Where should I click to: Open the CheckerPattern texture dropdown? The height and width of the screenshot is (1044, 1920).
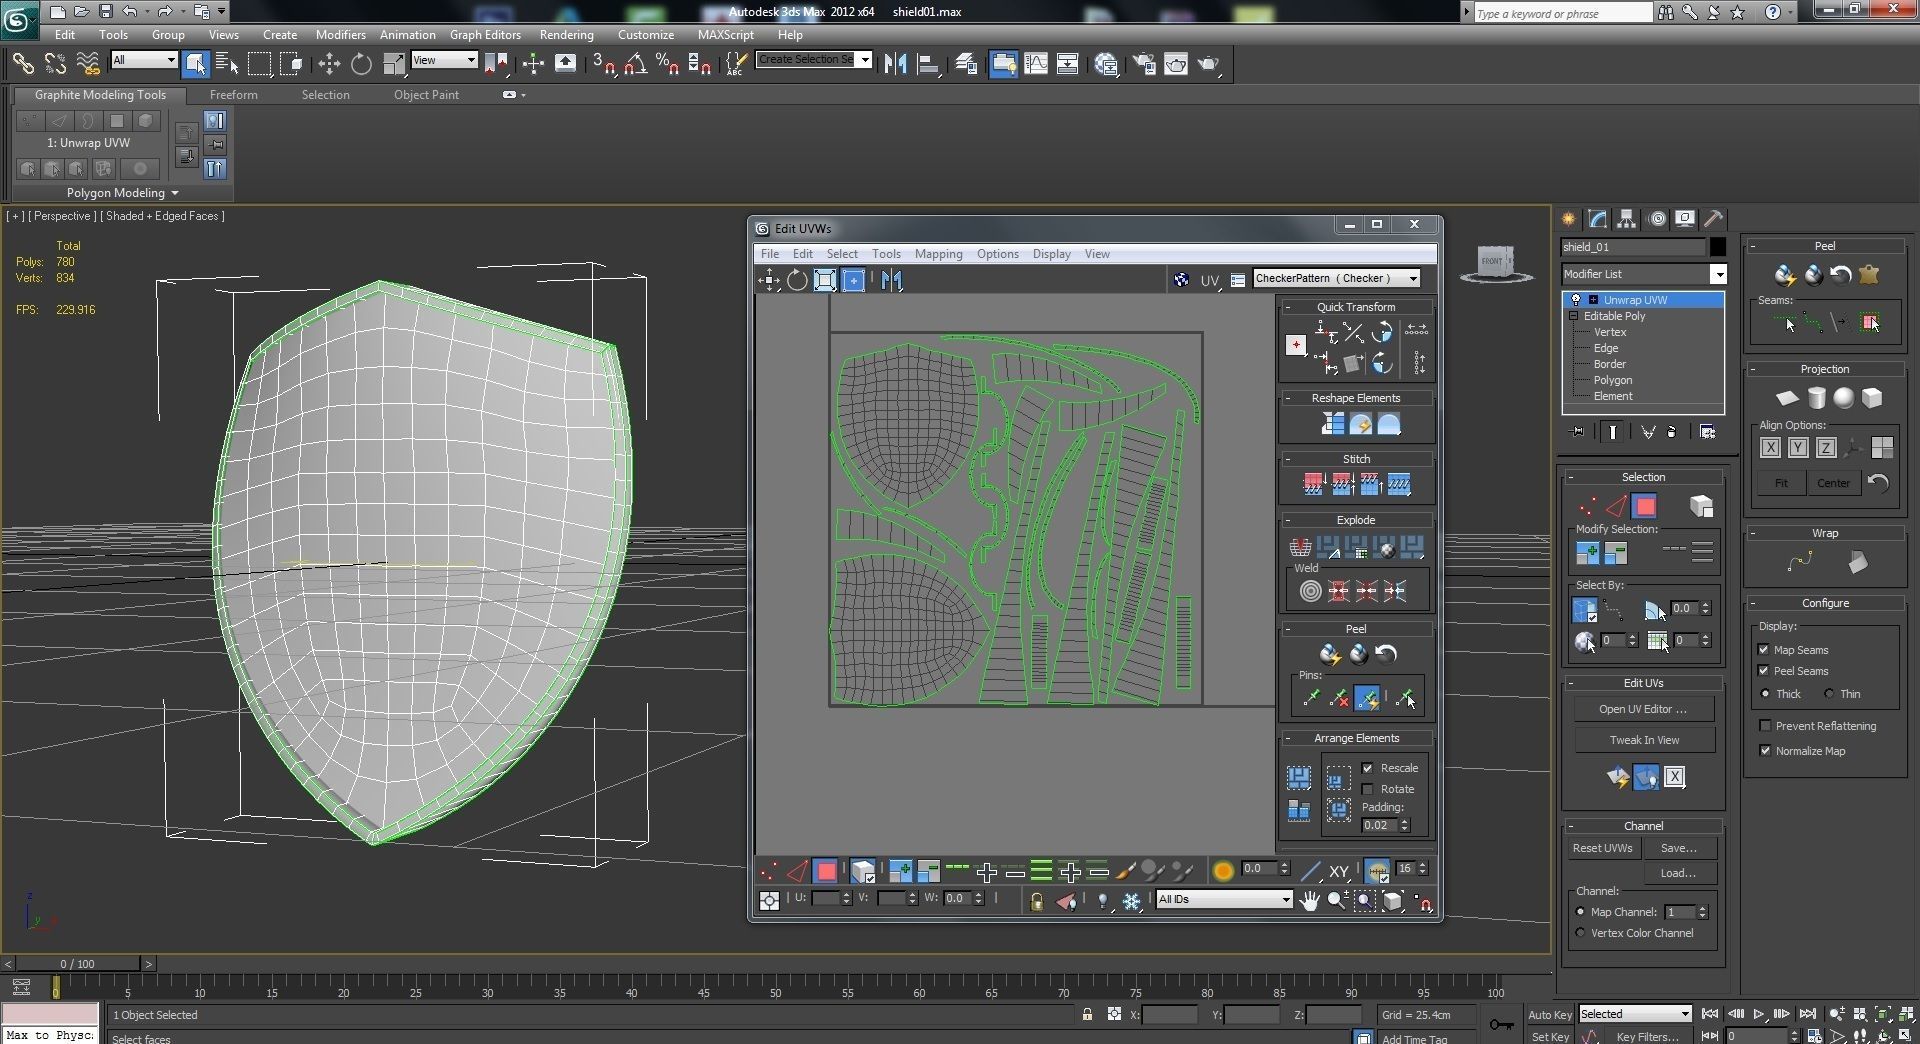point(1411,279)
